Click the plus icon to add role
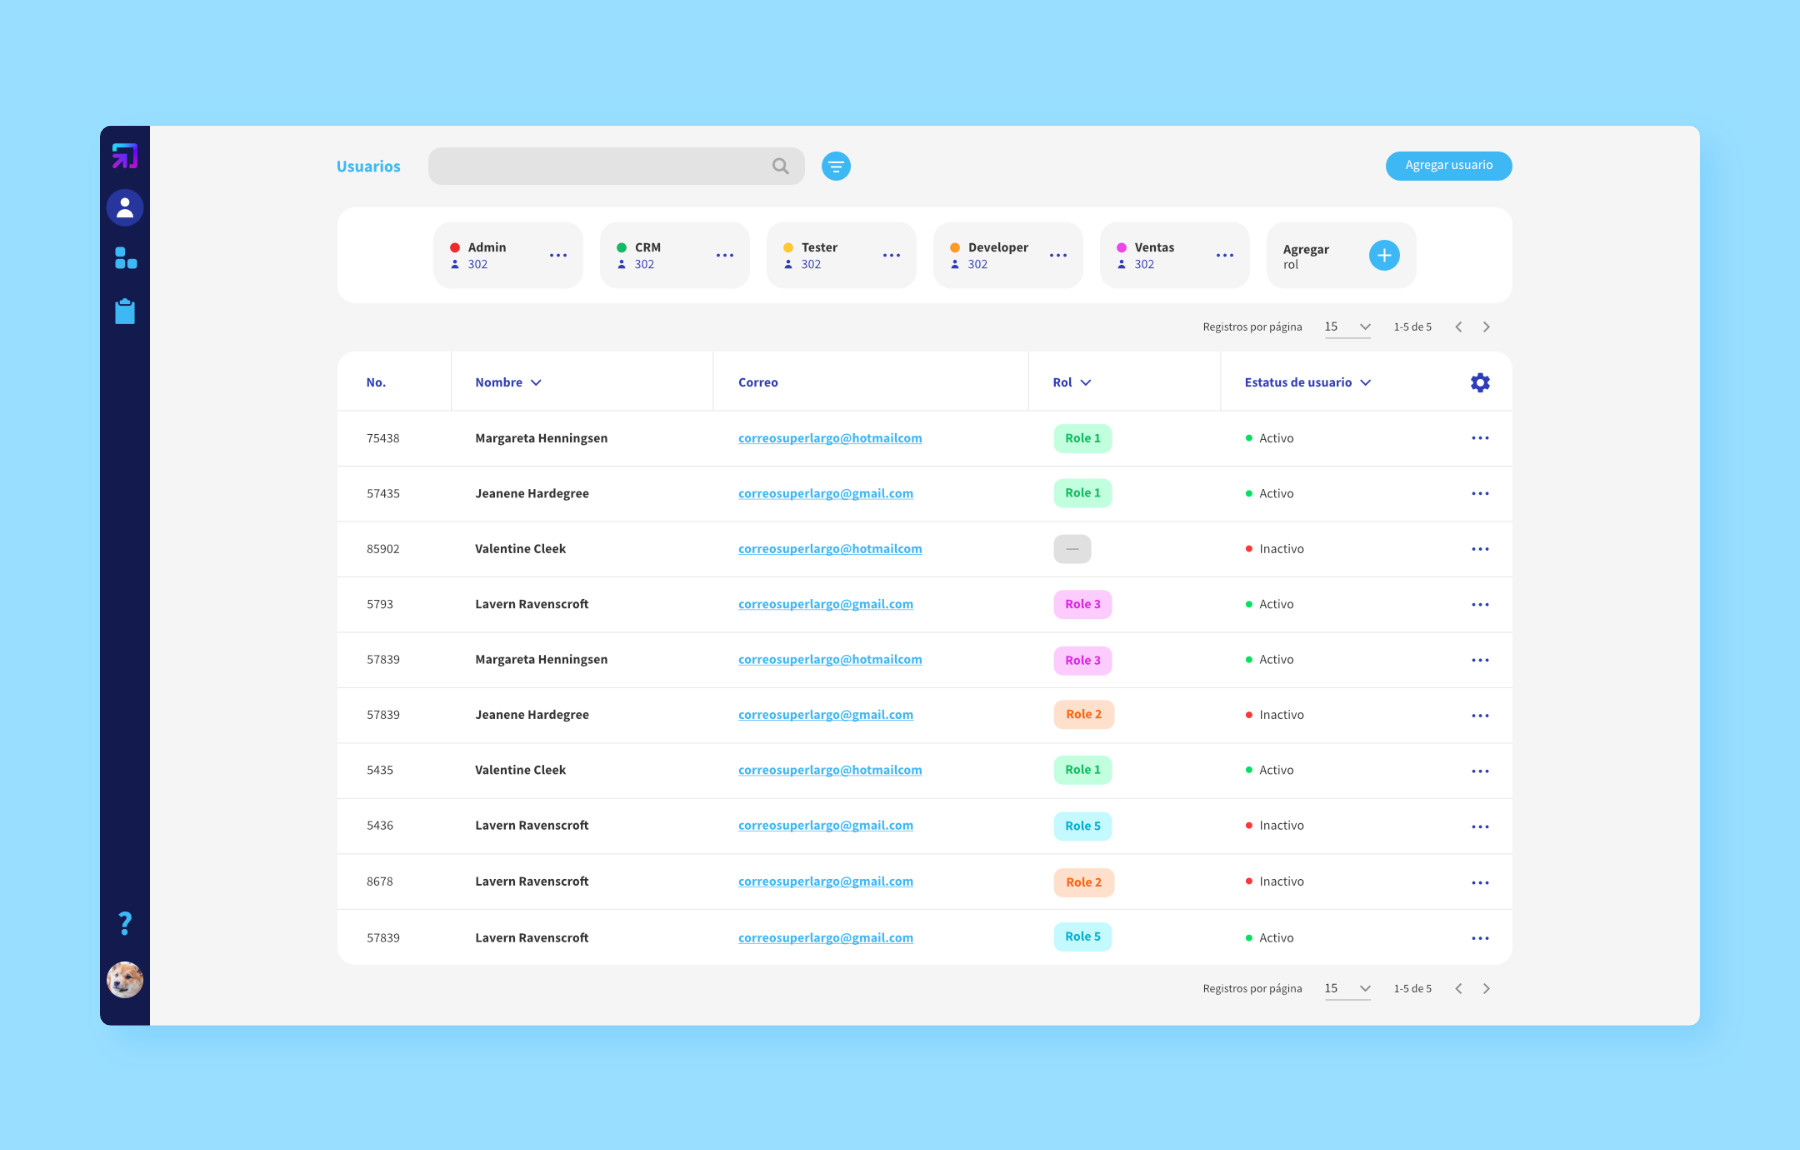This screenshot has height=1150, width=1800. pos(1384,255)
